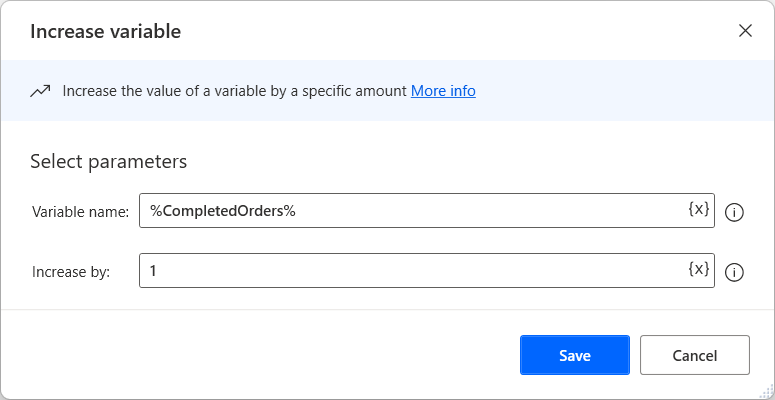The height and width of the screenshot is (400, 775).
Task: Click empty footer area left of Save
Action: 260,355
